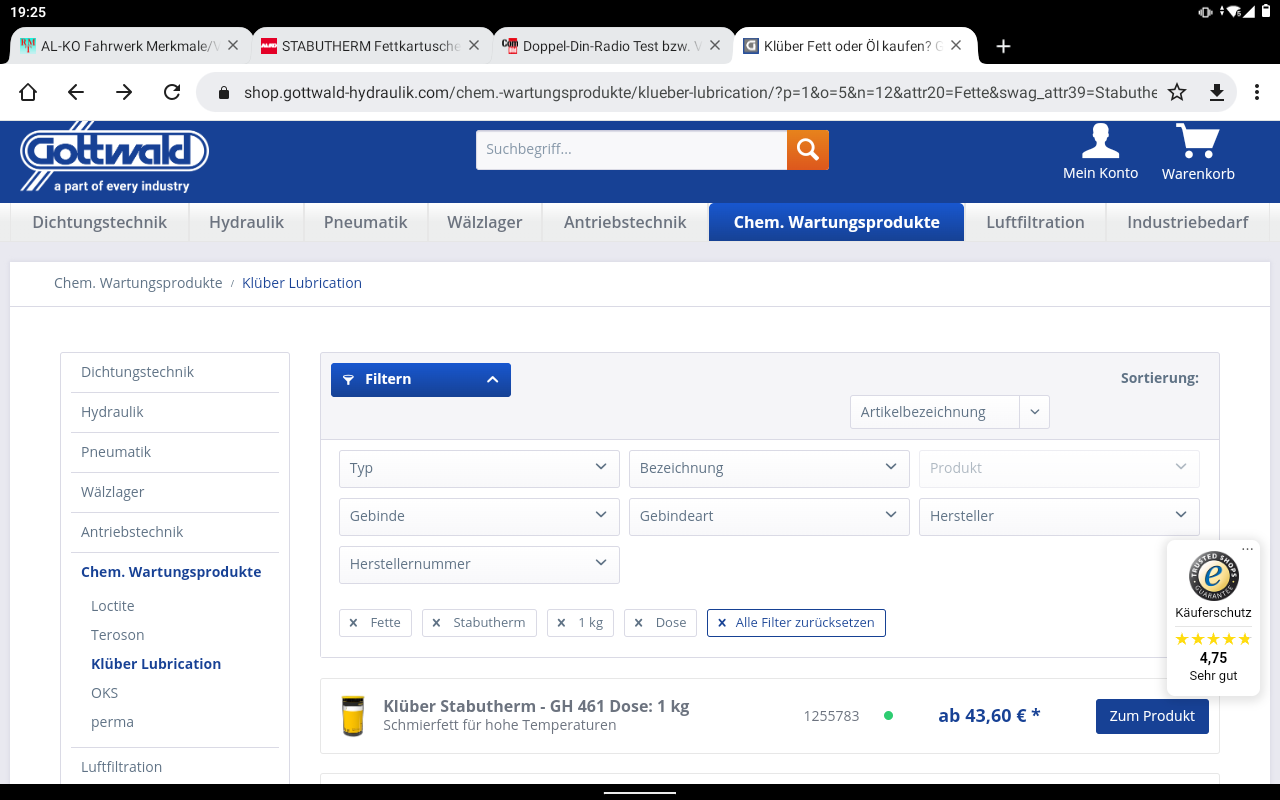The height and width of the screenshot is (800, 1280).
Task: Click the Zum Produkt button
Action: 1152,716
